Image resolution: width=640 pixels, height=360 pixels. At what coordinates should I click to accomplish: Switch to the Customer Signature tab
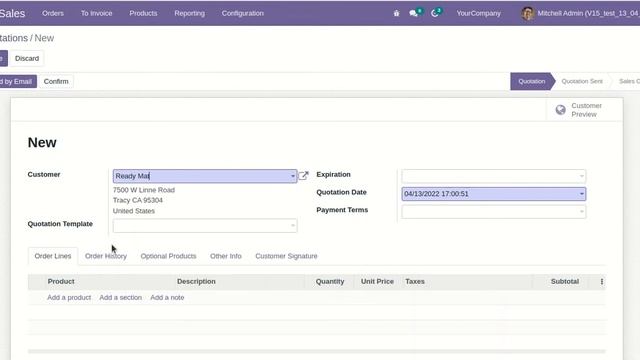coord(286,256)
